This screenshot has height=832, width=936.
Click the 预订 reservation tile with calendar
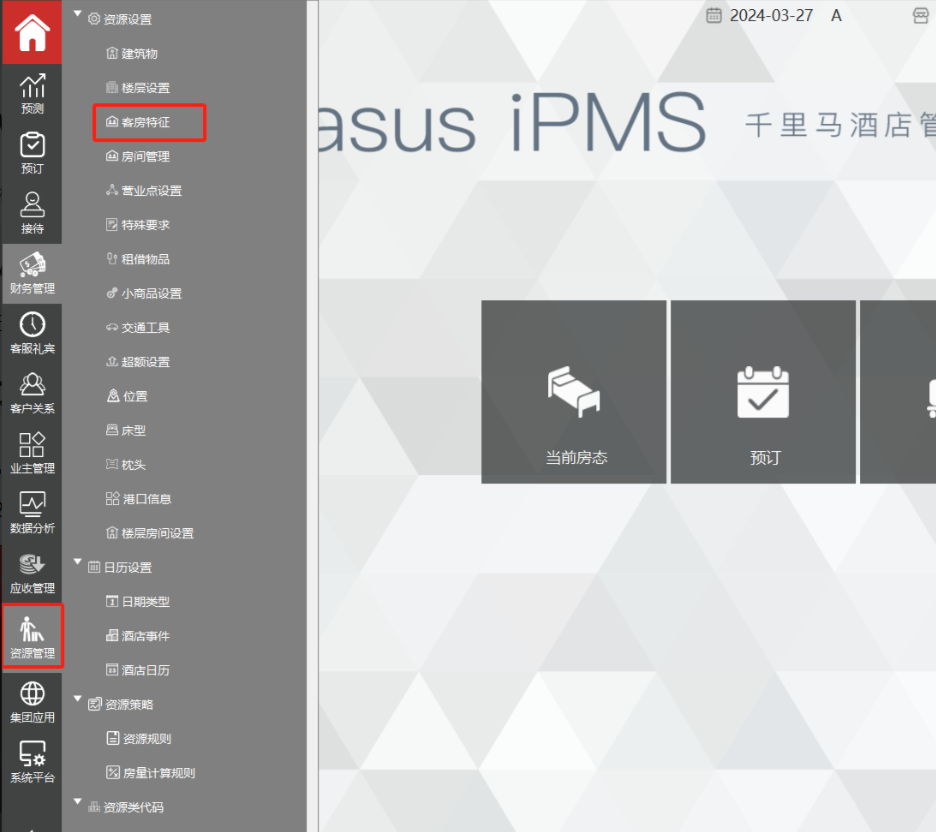(x=763, y=392)
